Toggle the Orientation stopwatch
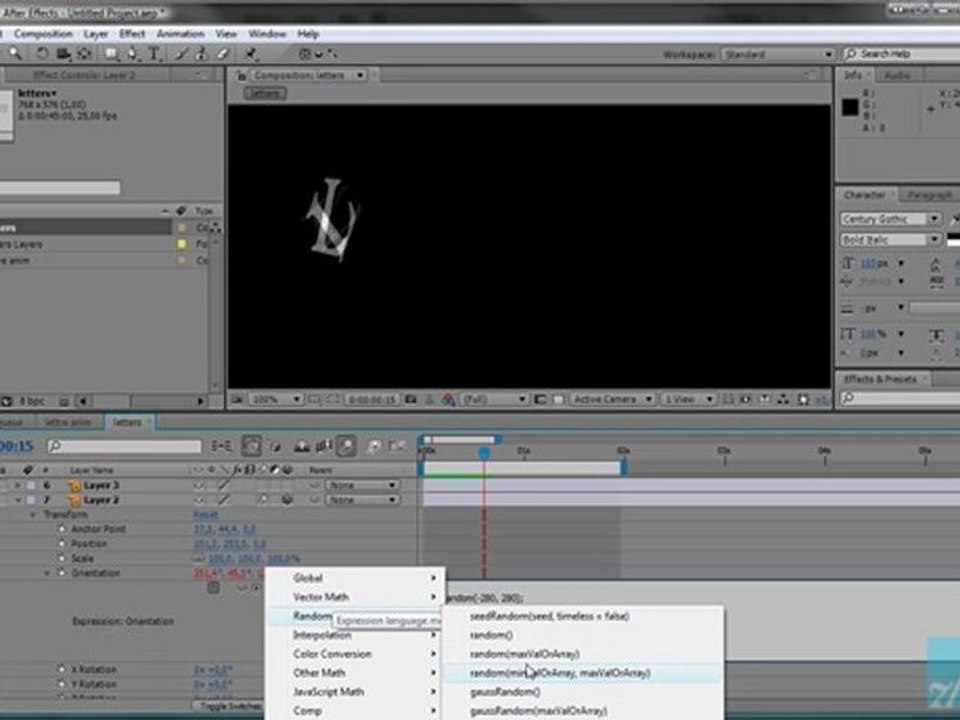 (x=61, y=573)
